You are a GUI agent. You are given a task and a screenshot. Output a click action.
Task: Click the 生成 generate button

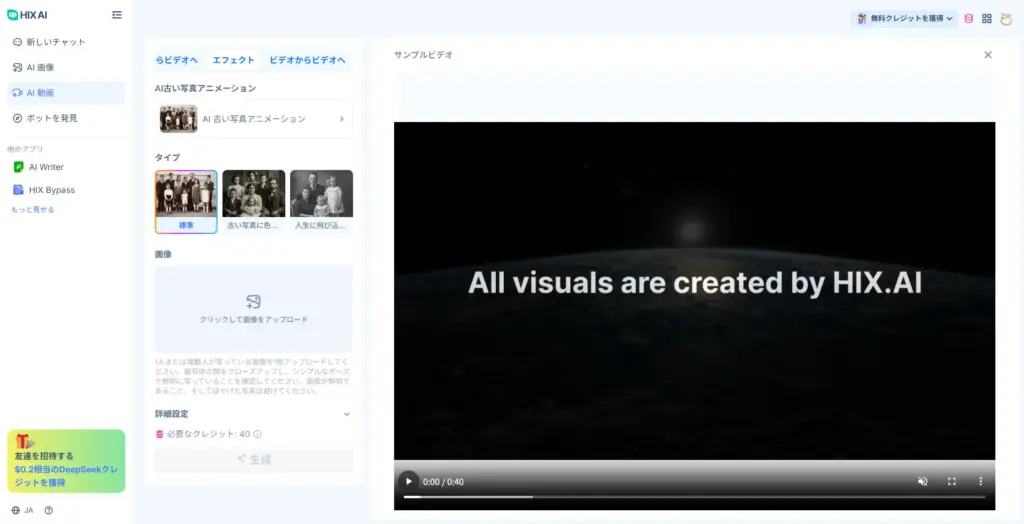pos(253,459)
